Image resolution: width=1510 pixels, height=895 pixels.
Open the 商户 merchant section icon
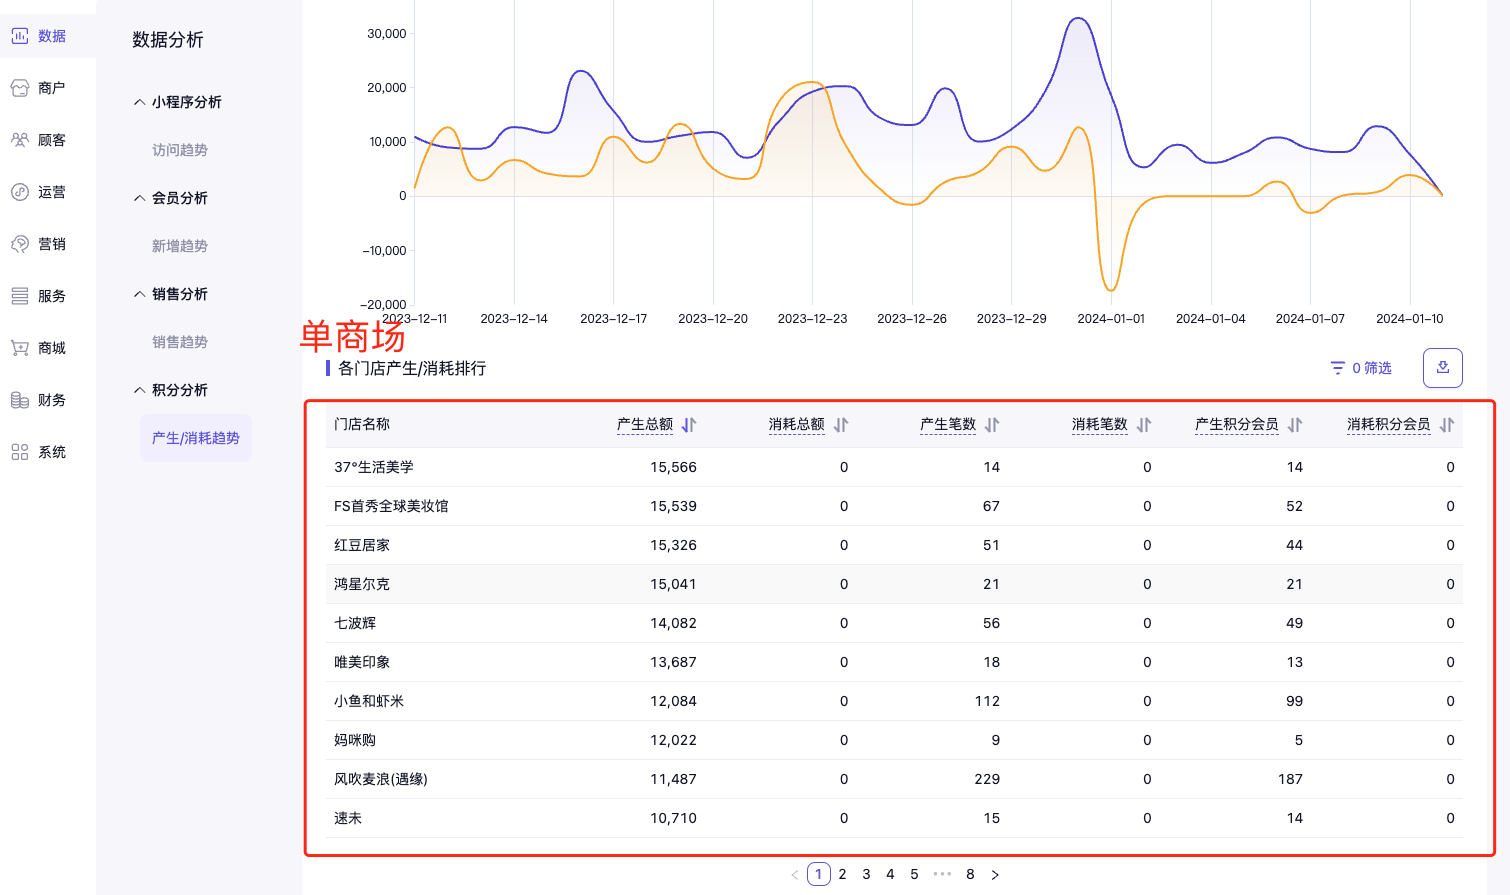tap(20, 88)
